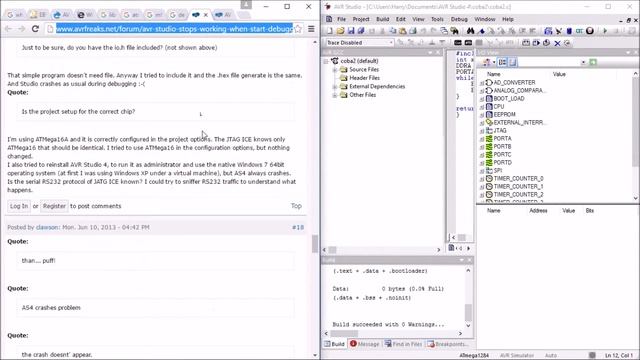Open the Debug menu

point(459,19)
